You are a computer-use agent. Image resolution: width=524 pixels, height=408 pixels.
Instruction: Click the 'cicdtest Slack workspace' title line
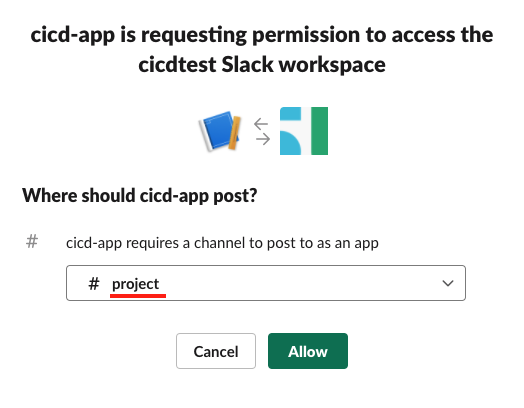coord(262,64)
